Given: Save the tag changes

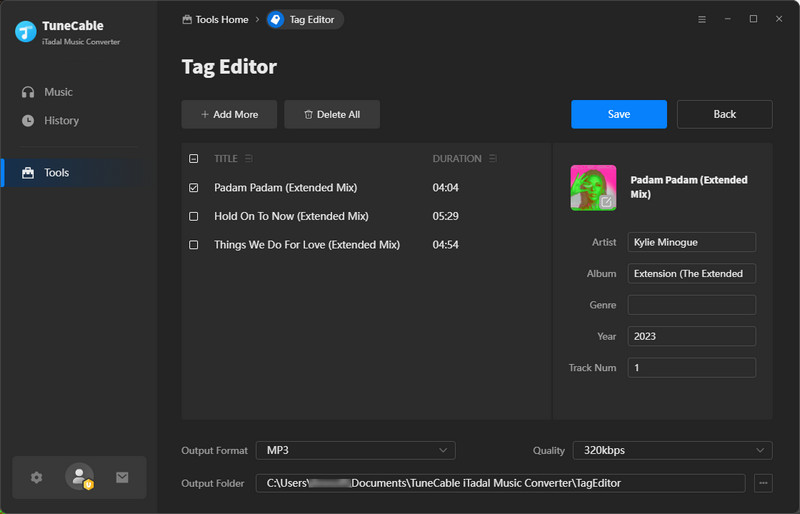Looking at the screenshot, I should pyautogui.click(x=619, y=114).
